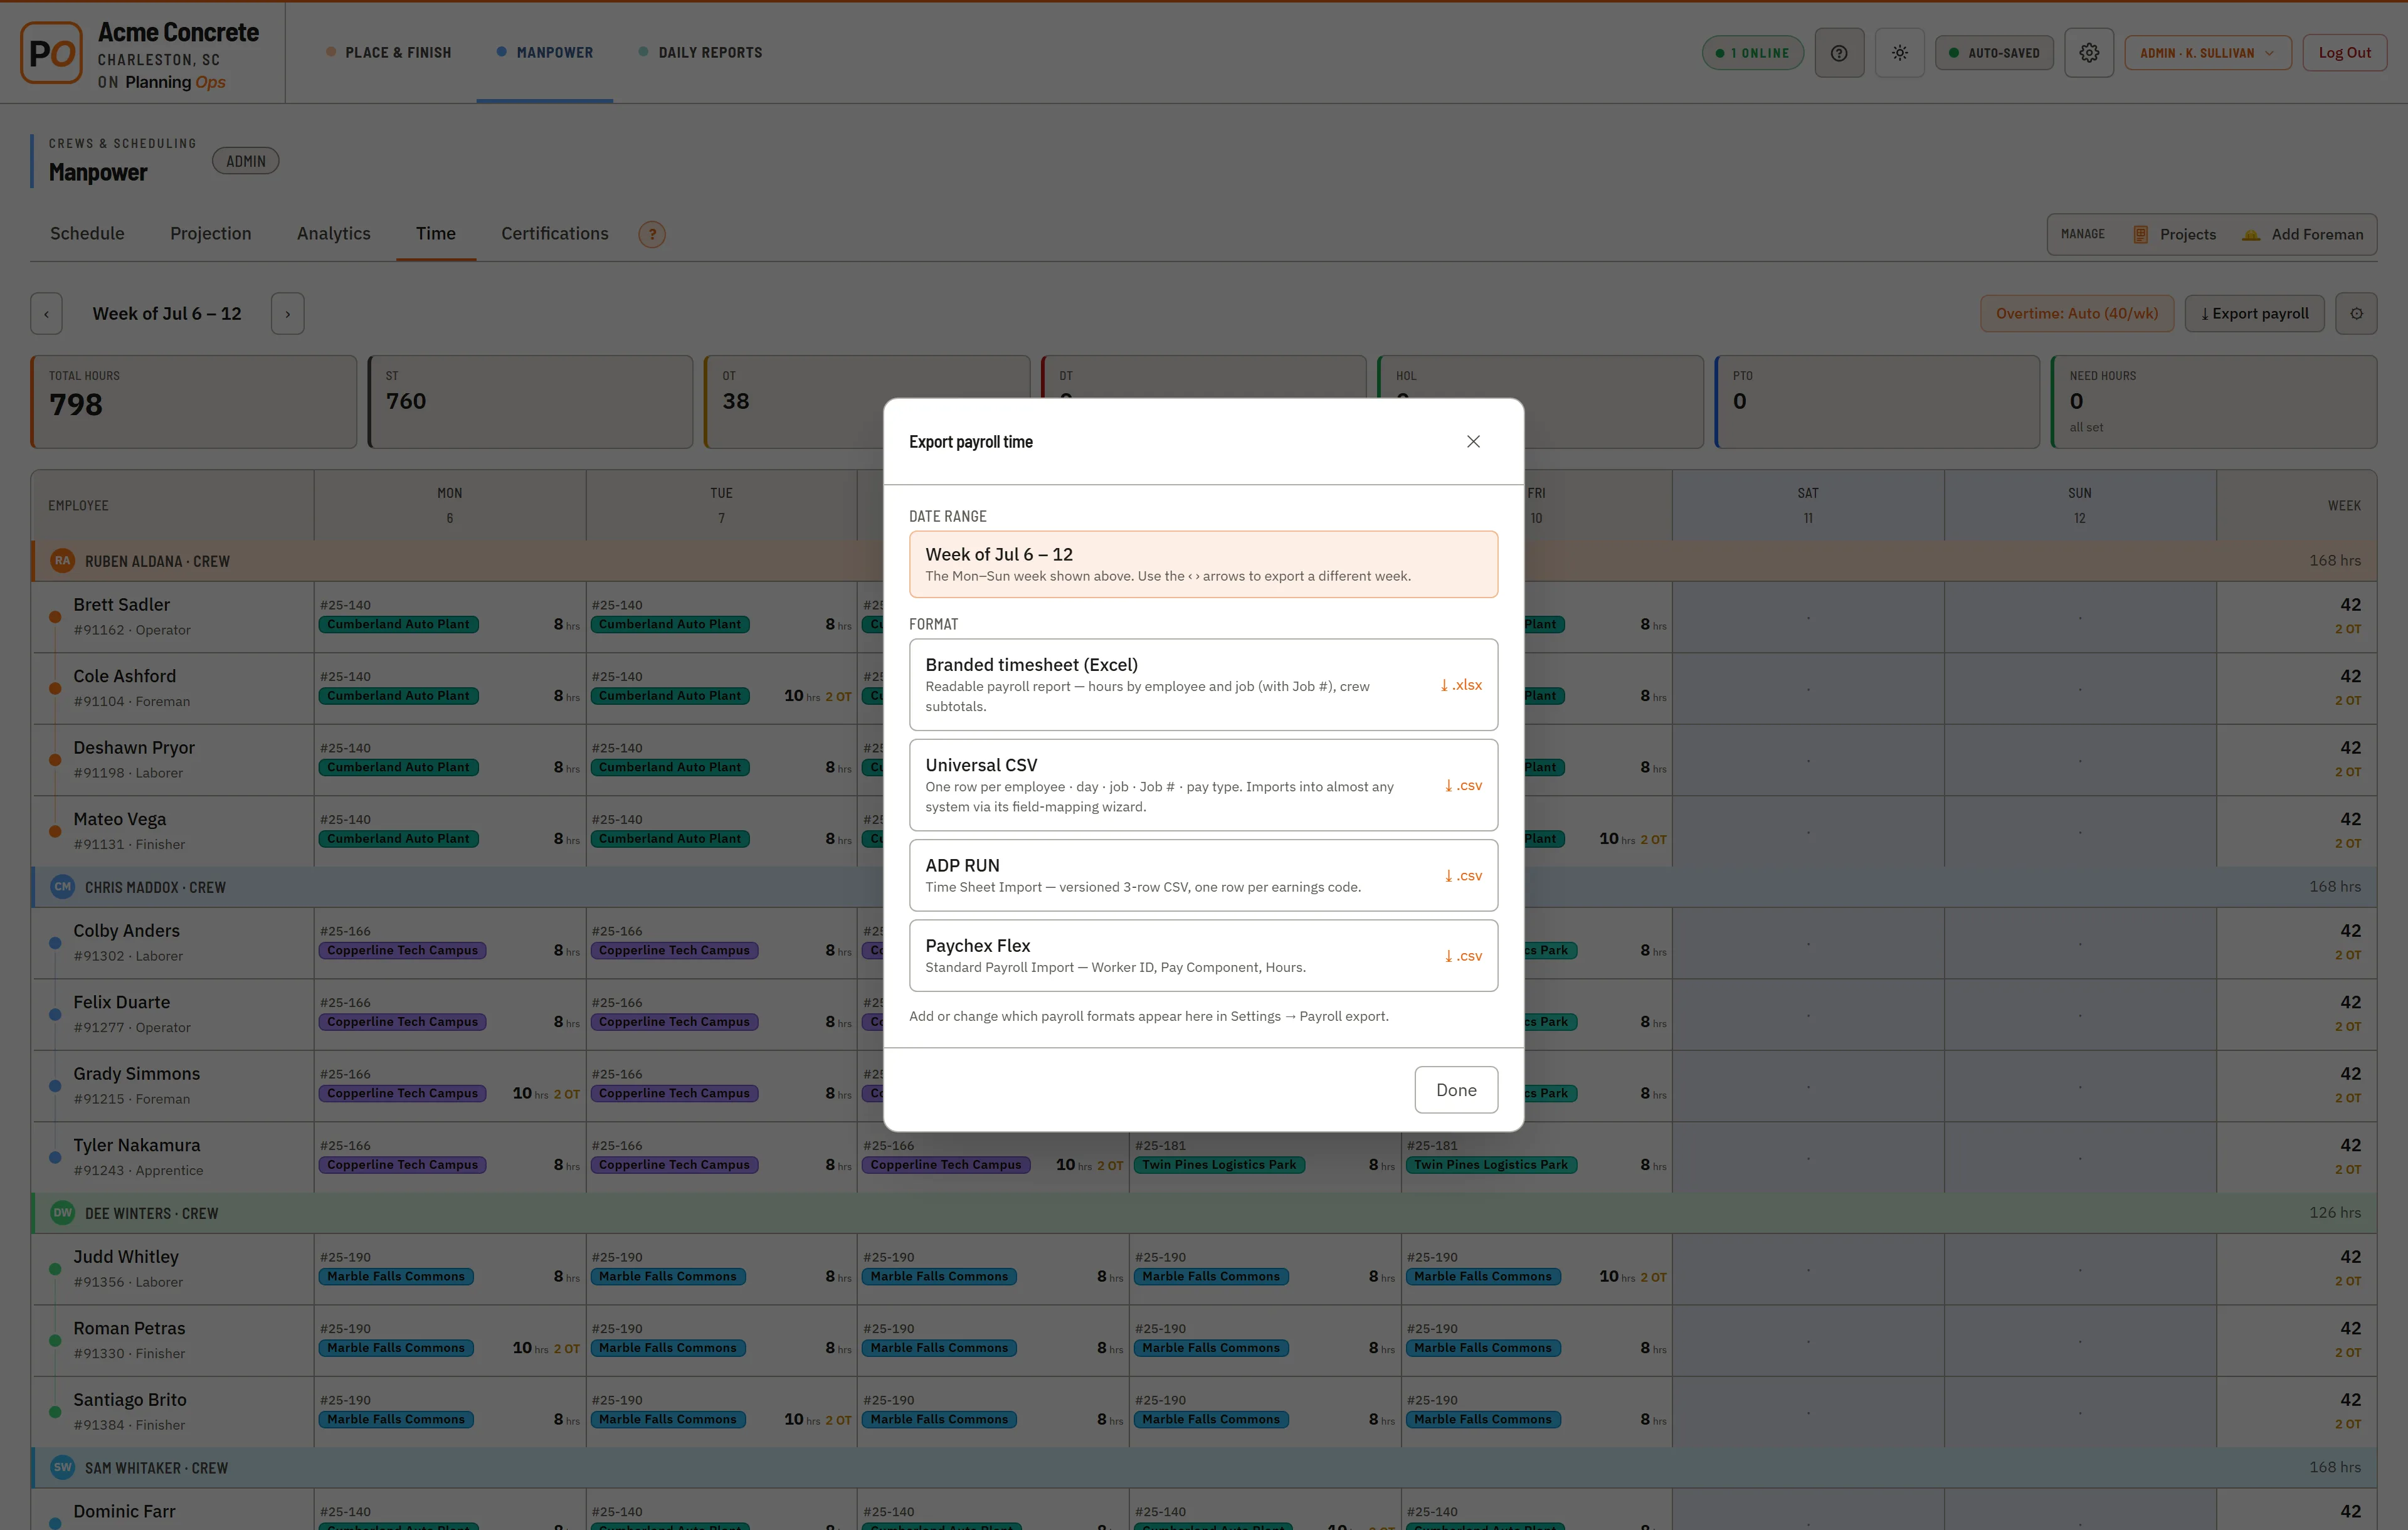The width and height of the screenshot is (2408, 1530).
Task: Click the PO Acme Concrete logo
Action: [51, 53]
